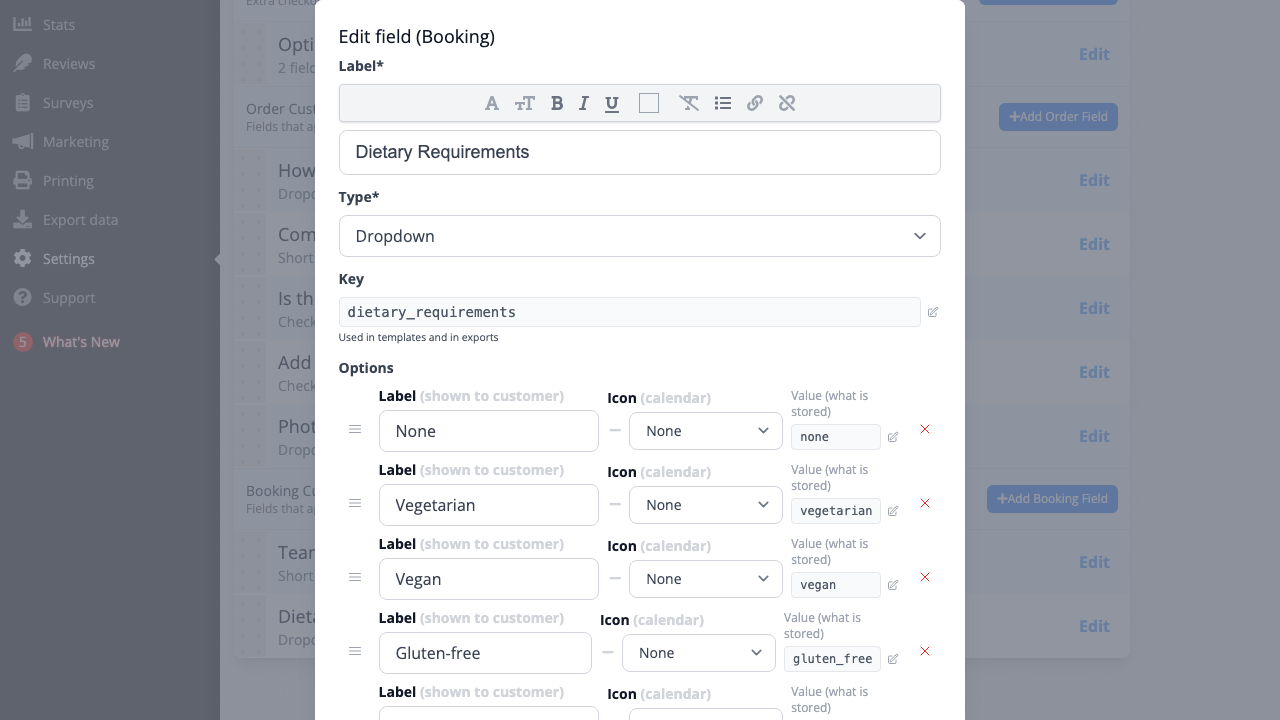Screen dimensions: 1280x720
Task: Click the edit icon next to value 'none'
Action: pyautogui.click(x=893, y=437)
